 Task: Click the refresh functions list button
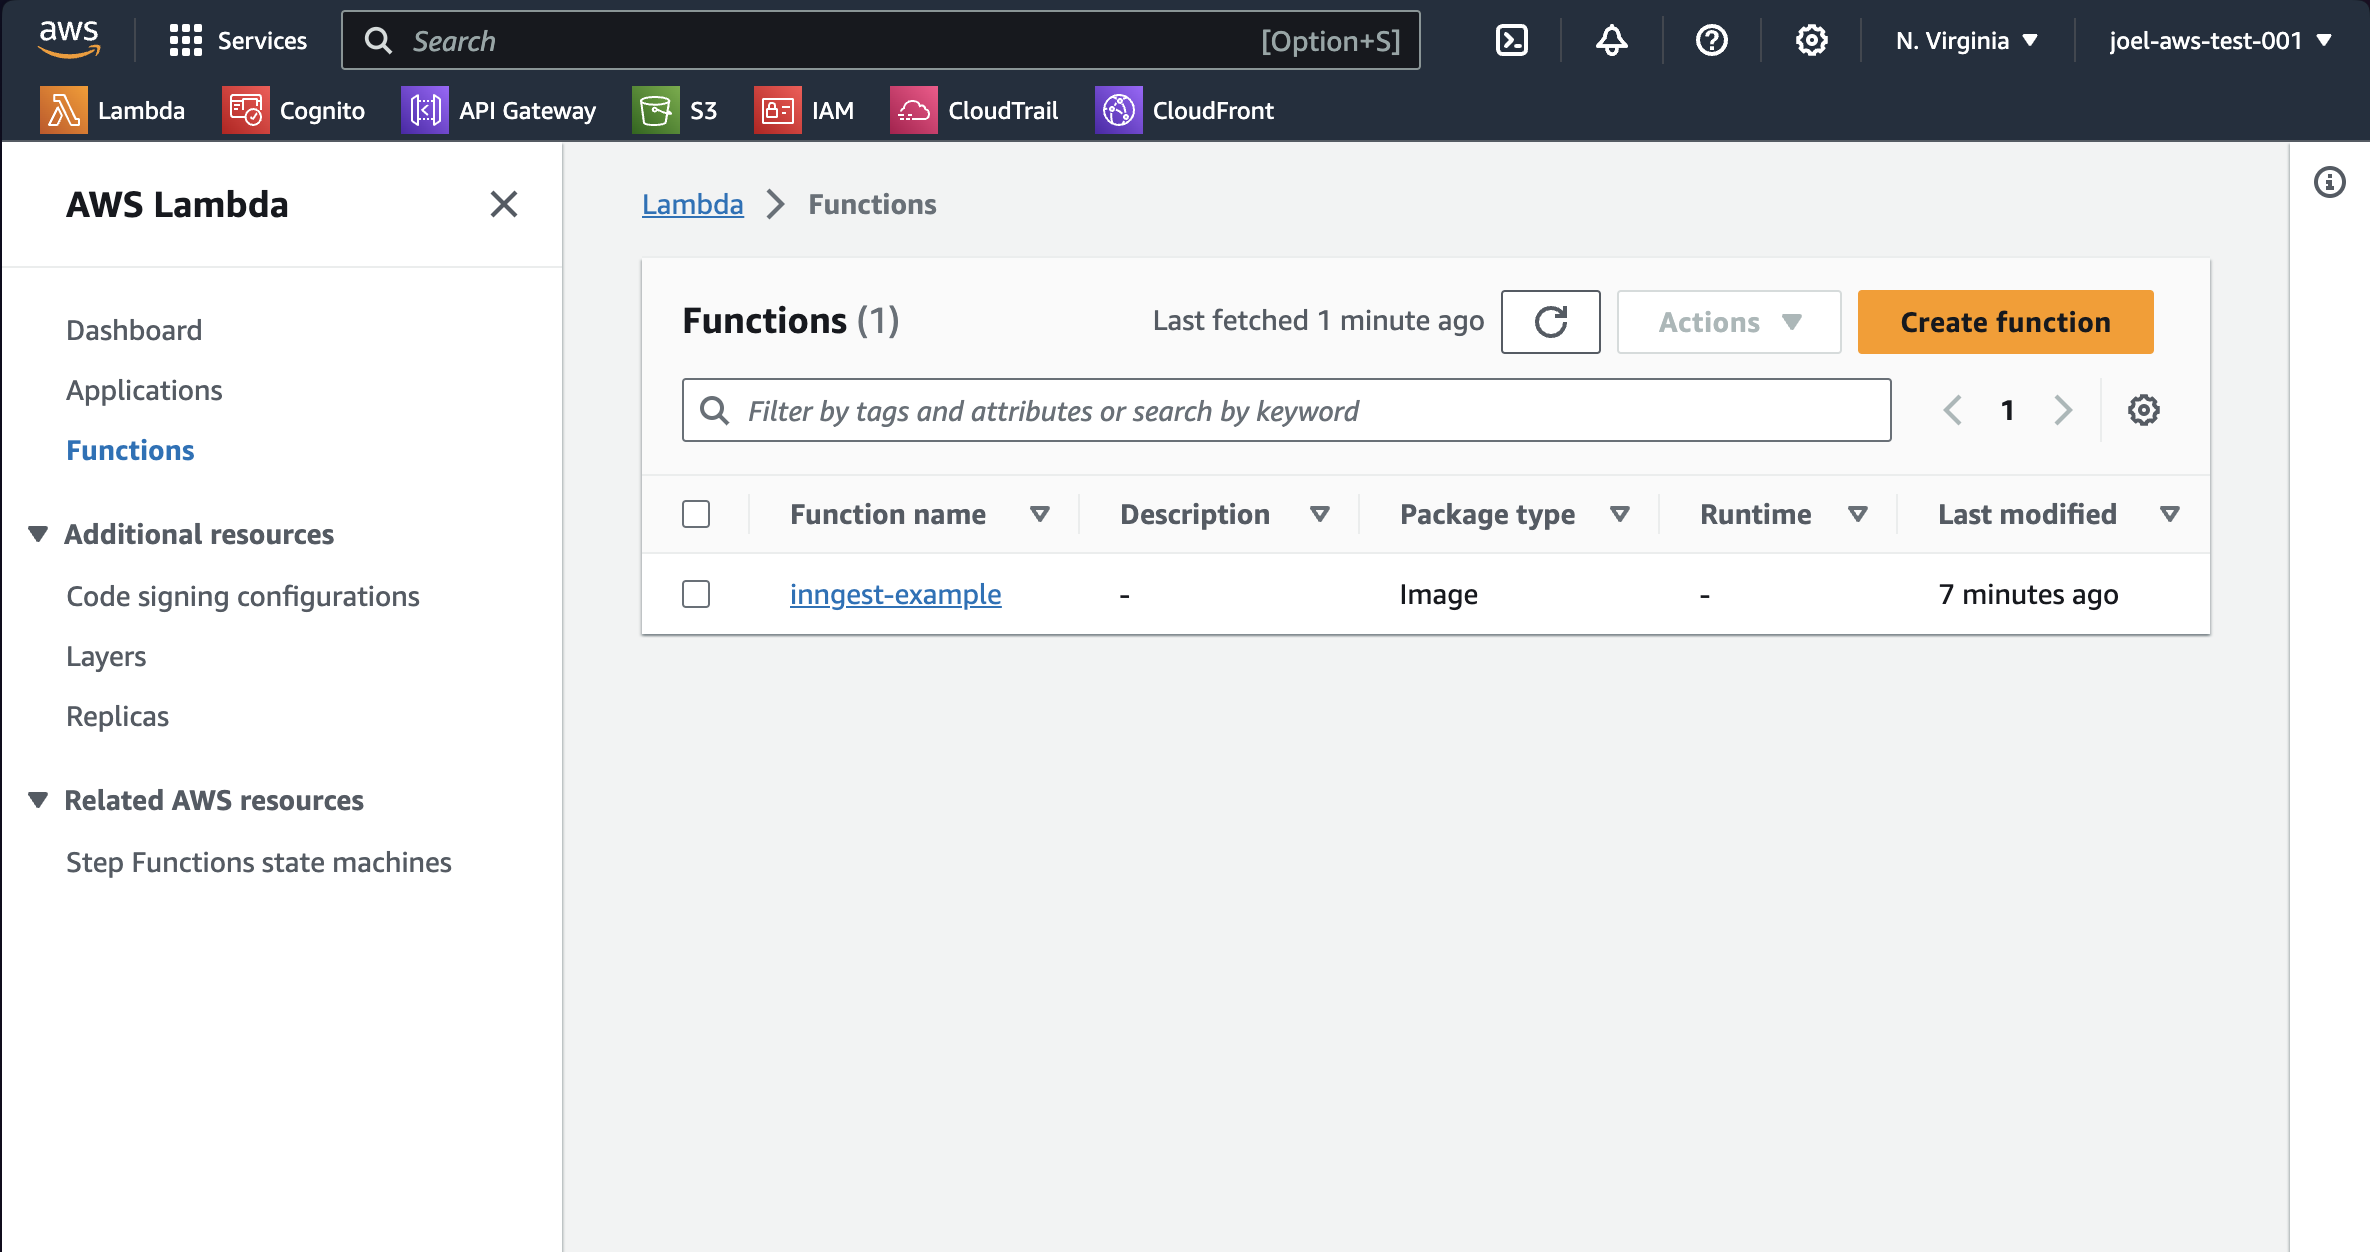(1550, 322)
